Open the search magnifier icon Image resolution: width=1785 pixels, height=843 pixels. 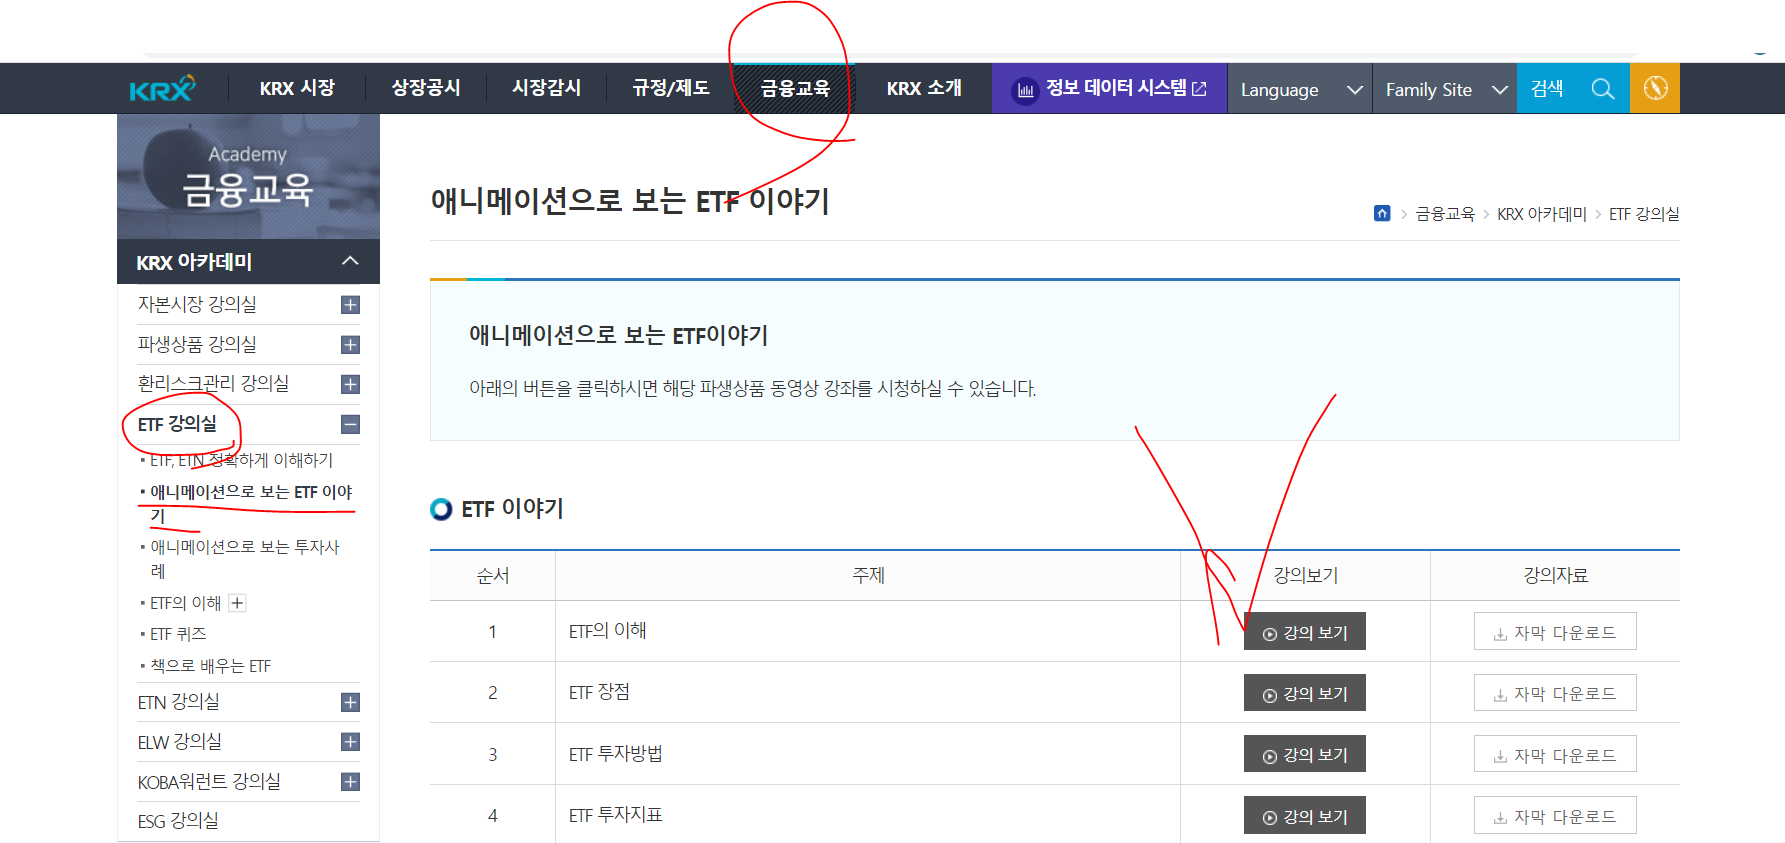tap(1603, 89)
